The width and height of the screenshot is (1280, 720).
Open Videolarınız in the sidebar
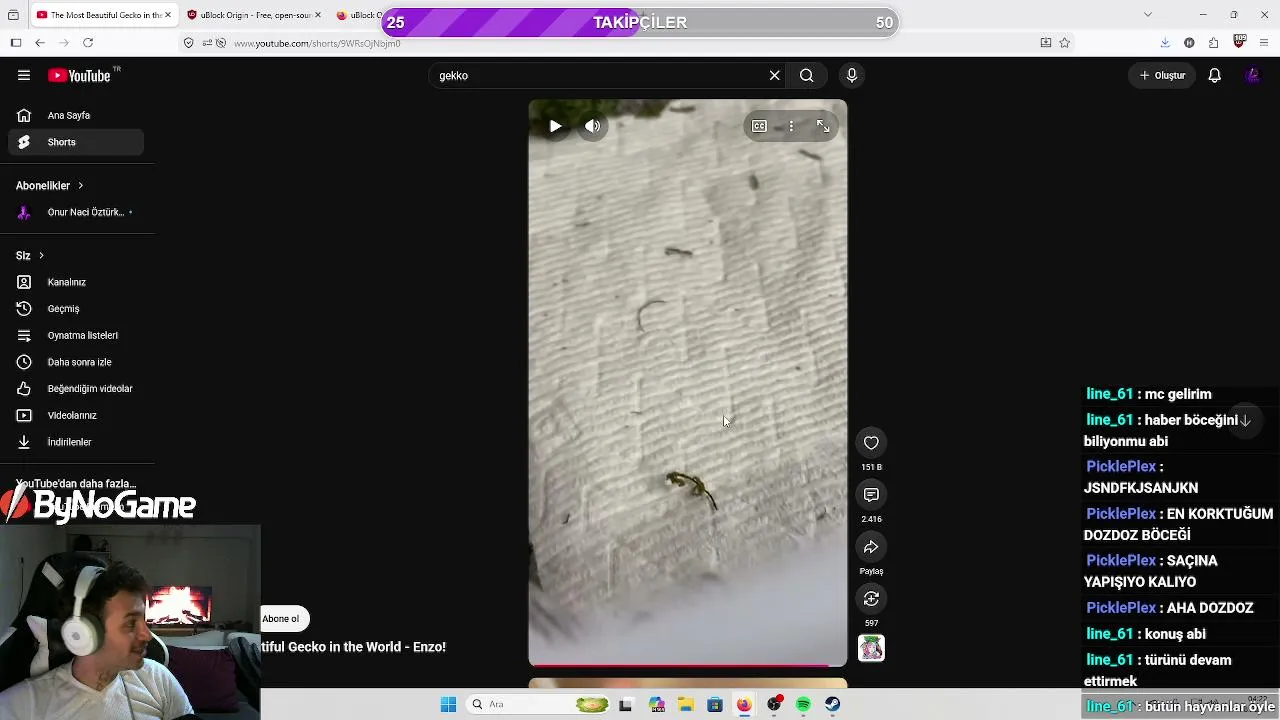coord(76,415)
